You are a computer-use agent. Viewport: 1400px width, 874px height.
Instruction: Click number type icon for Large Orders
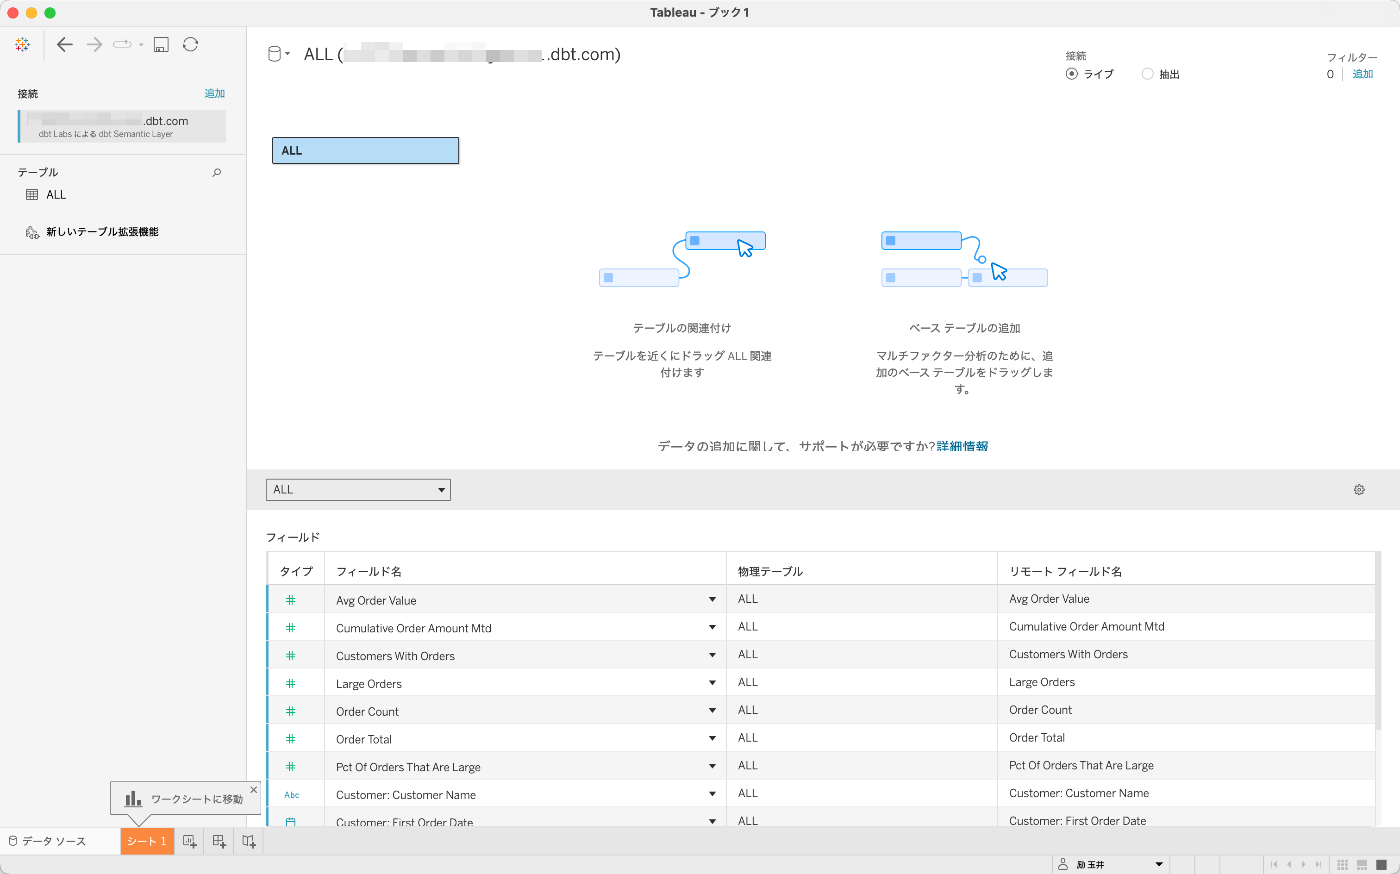point(291,683)
